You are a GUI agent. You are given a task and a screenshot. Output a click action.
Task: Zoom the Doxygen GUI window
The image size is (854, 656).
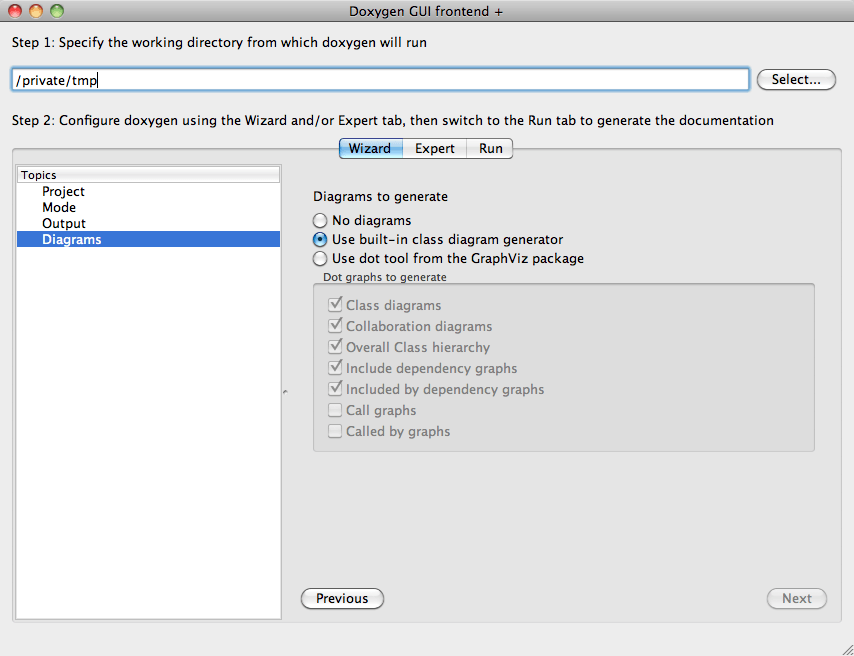coord(57,10)
